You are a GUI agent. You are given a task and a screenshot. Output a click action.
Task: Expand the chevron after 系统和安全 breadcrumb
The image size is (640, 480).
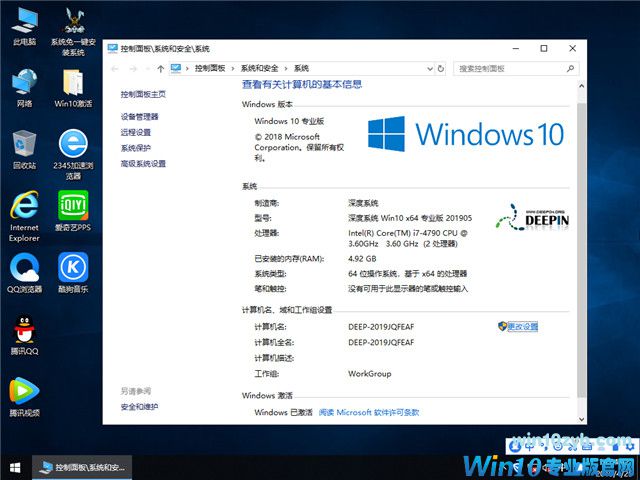(286, 69)
